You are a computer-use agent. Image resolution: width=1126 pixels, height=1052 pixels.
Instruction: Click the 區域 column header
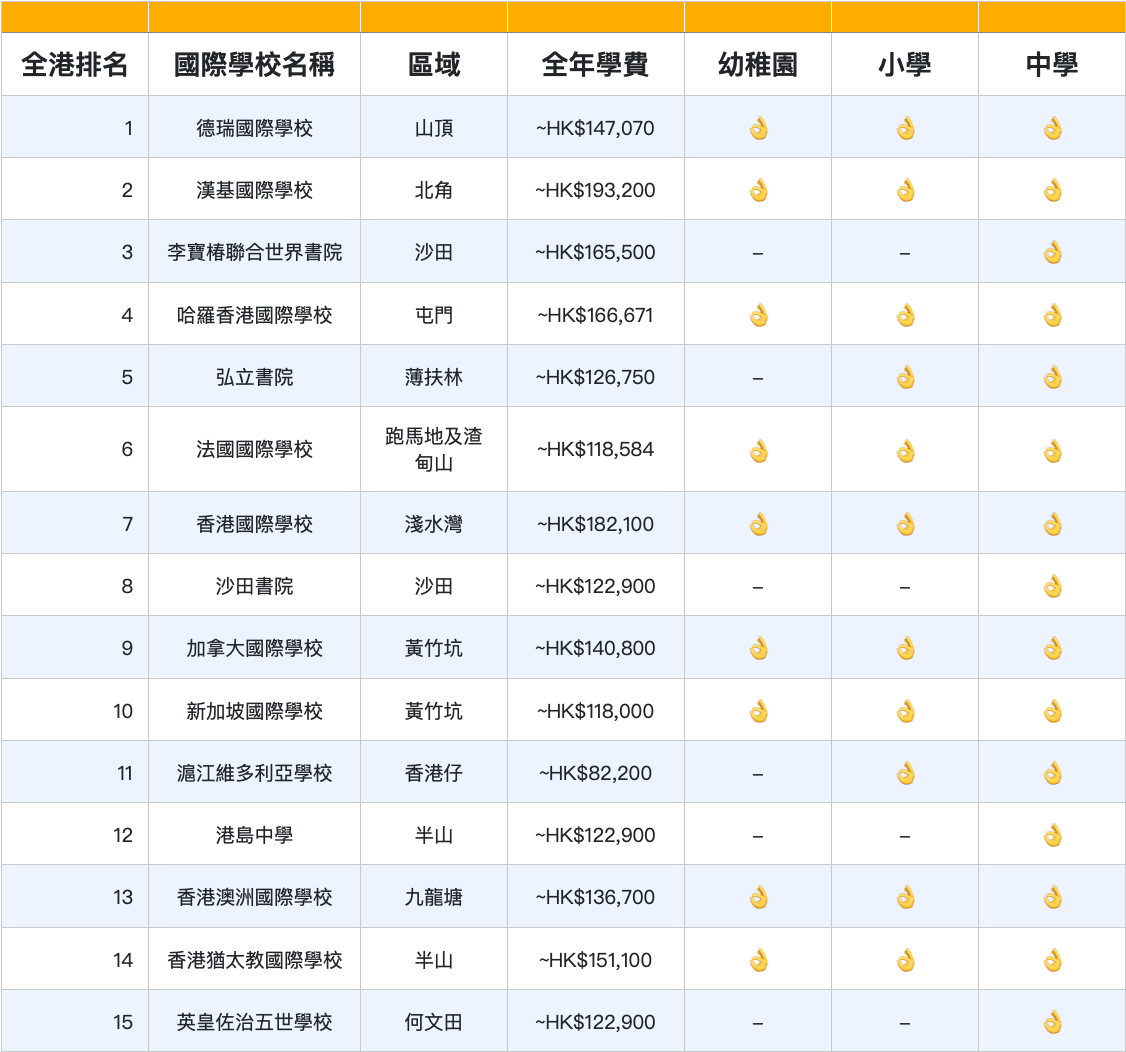[434, 65]
